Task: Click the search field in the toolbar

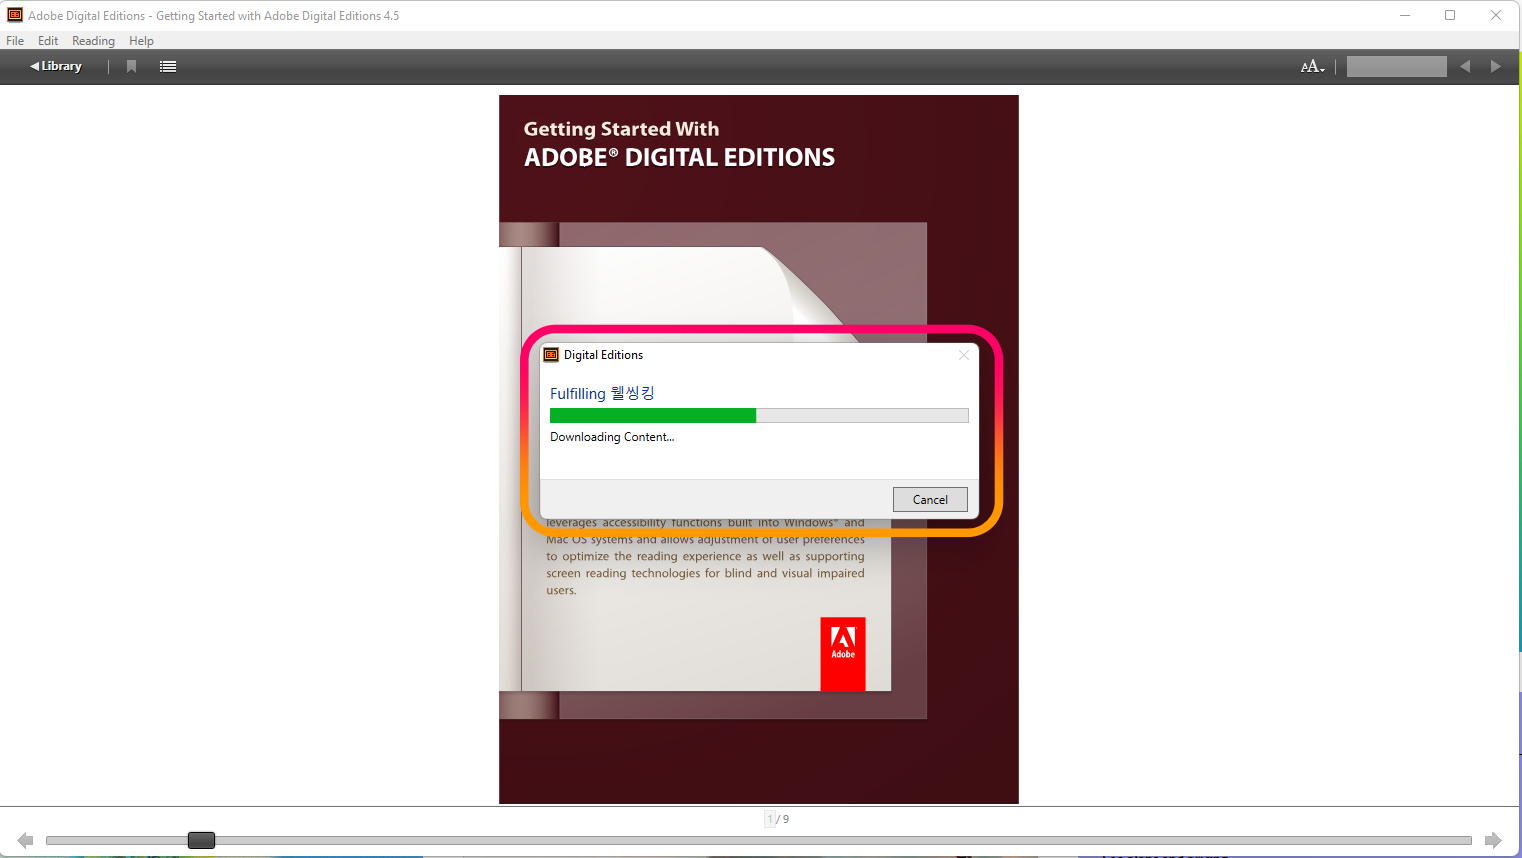Action: (1396, 66)
